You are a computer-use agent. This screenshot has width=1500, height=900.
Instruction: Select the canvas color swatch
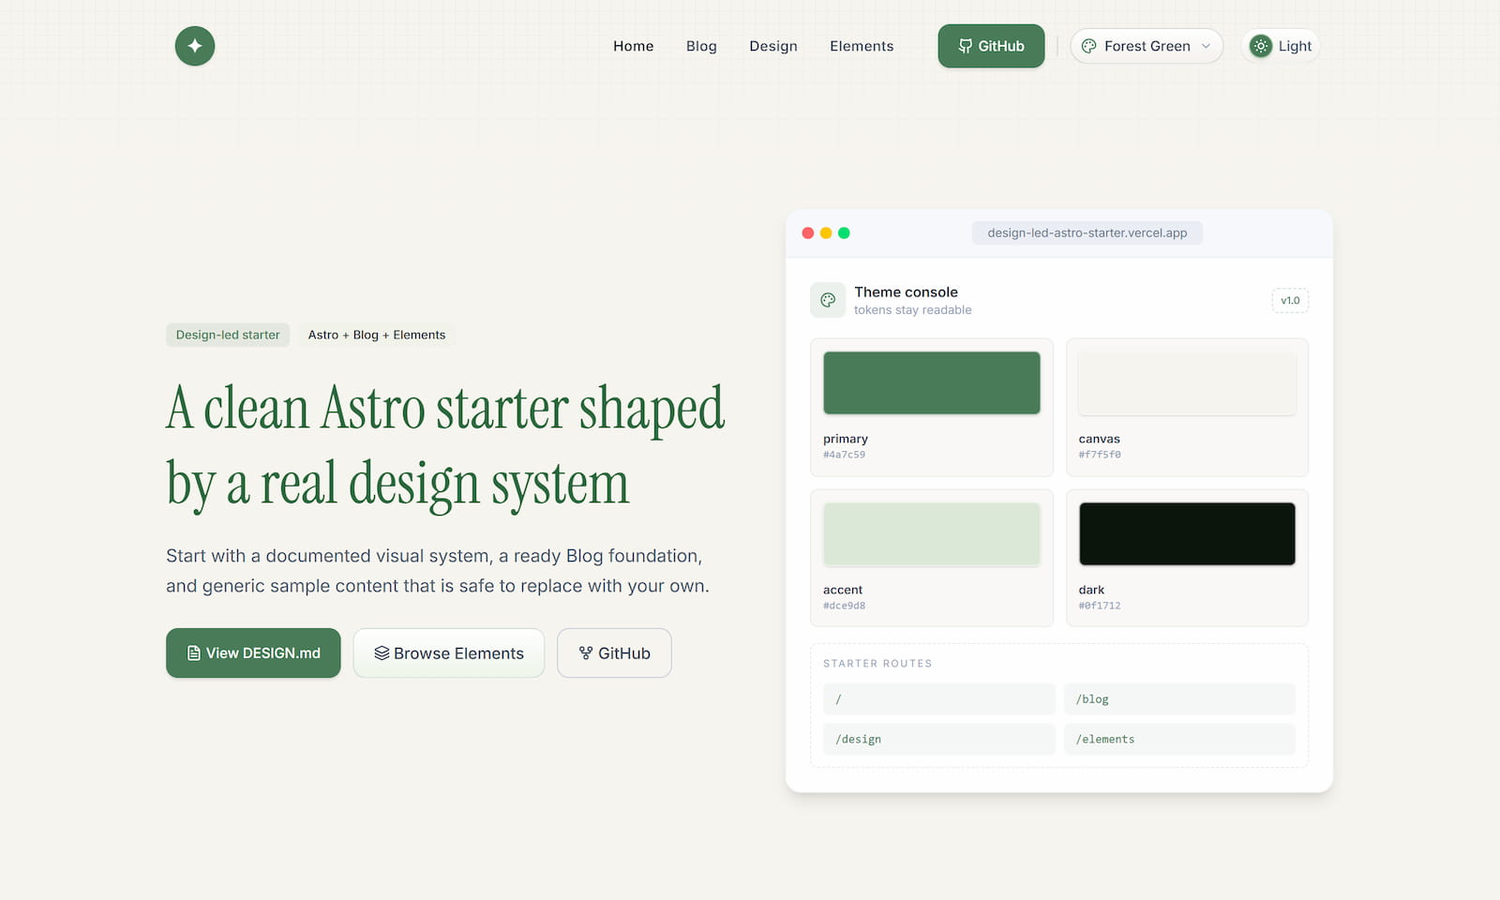click(1187, 383)
